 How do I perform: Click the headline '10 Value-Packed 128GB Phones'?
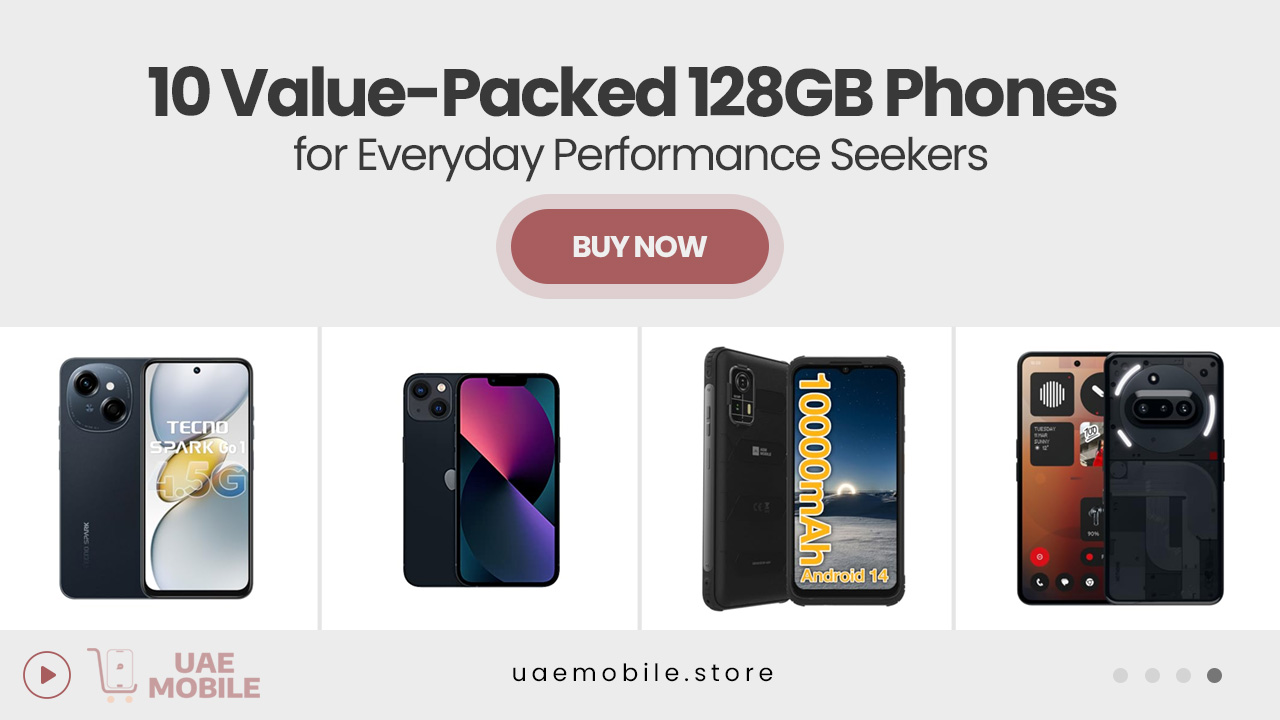point(632,93)
